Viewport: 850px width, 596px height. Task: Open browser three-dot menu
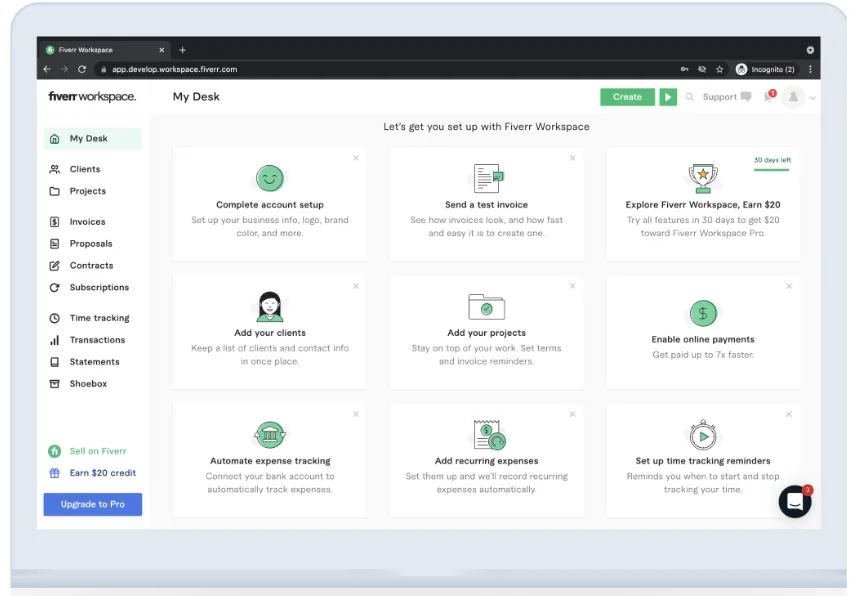click(x=810, y=69)
